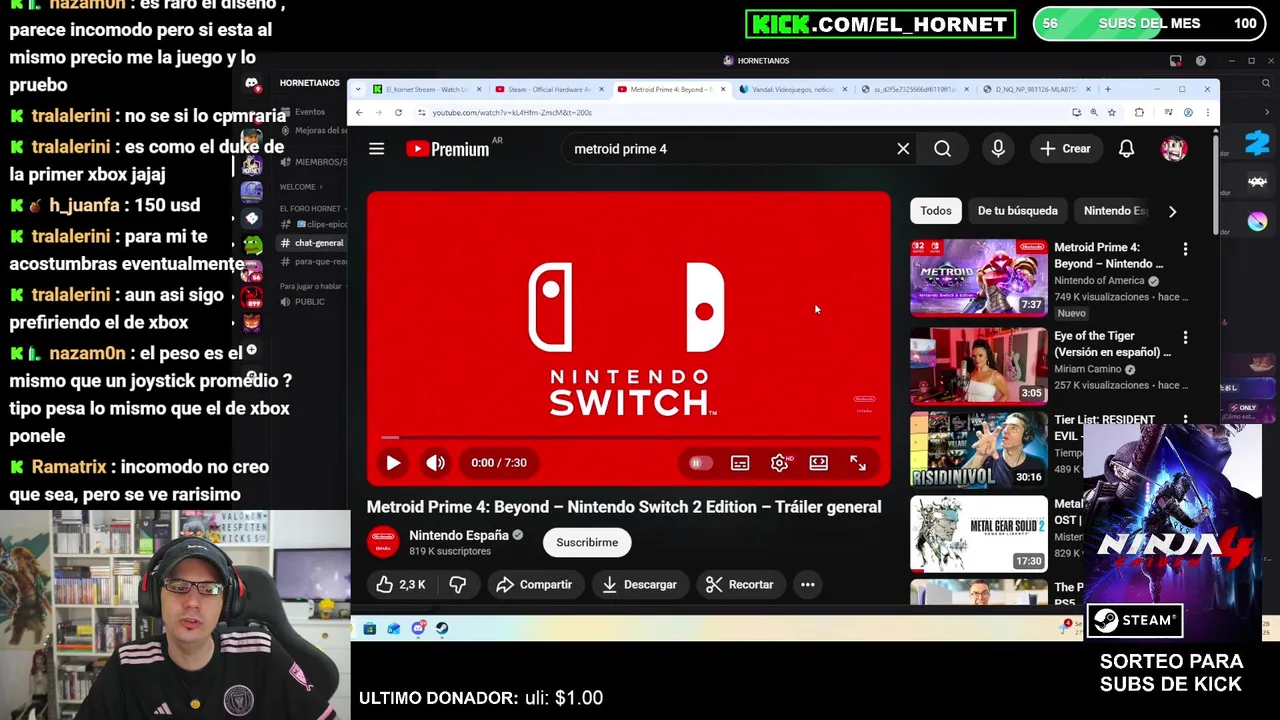Viewport: 1280px width, 720px height.
Task: Like the video with 2,3 K
Action: click(x=402, y=585)
